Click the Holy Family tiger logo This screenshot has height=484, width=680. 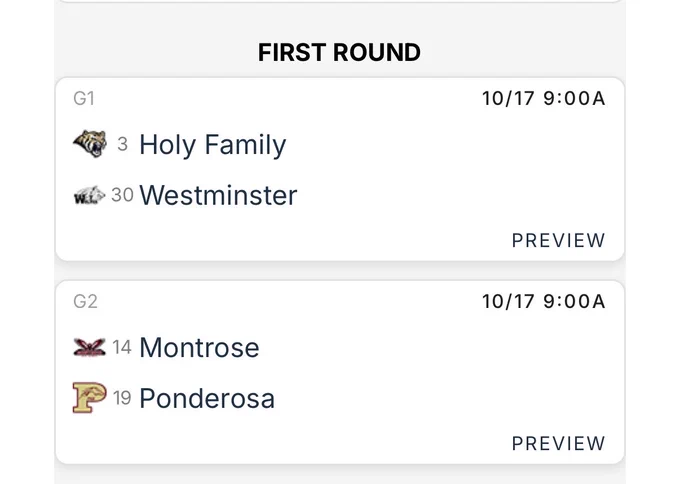click(x=90, y=144)
